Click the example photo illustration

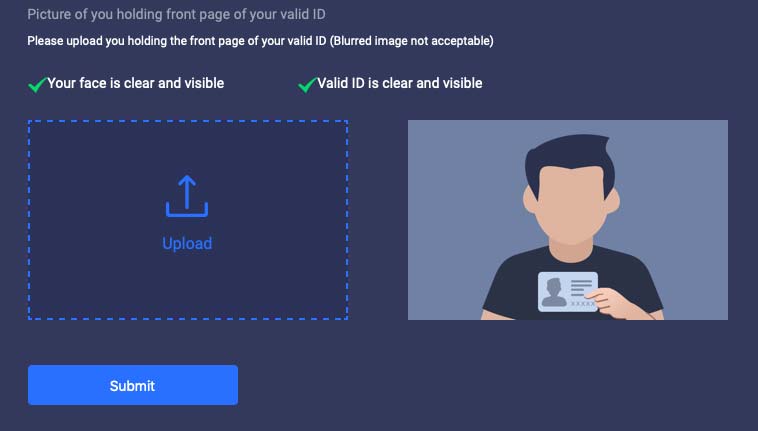click(568, 220)
